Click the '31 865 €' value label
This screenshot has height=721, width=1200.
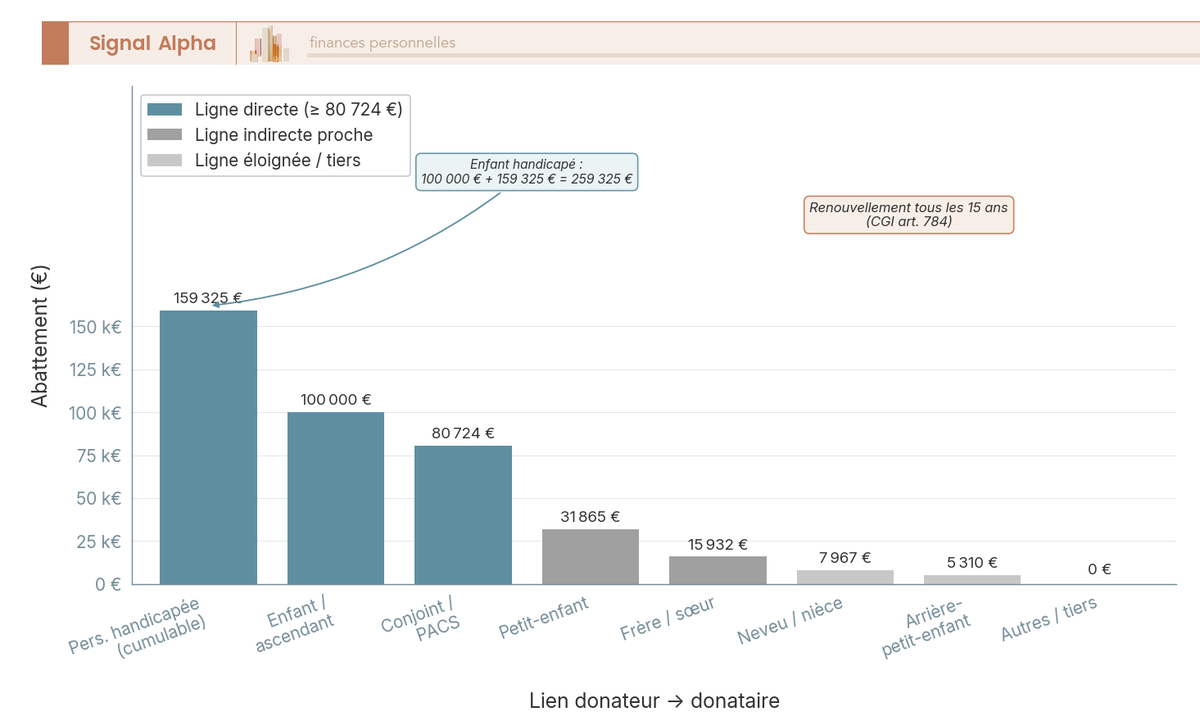590,517
